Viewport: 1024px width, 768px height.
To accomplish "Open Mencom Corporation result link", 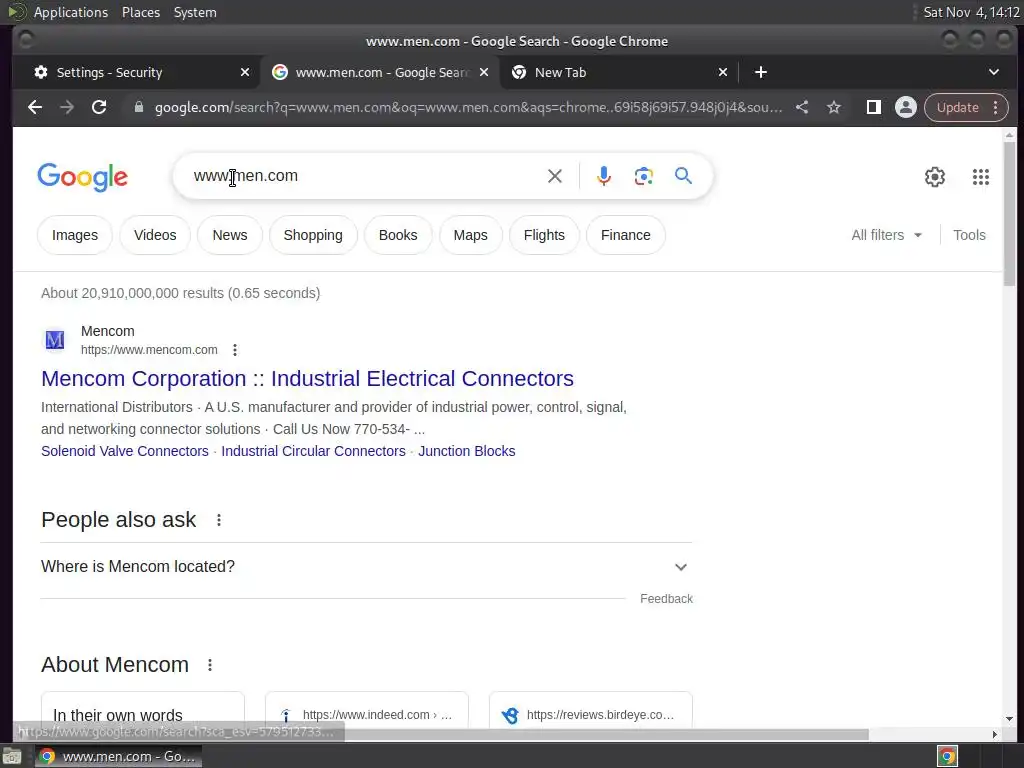I will (x=308, y=379).
